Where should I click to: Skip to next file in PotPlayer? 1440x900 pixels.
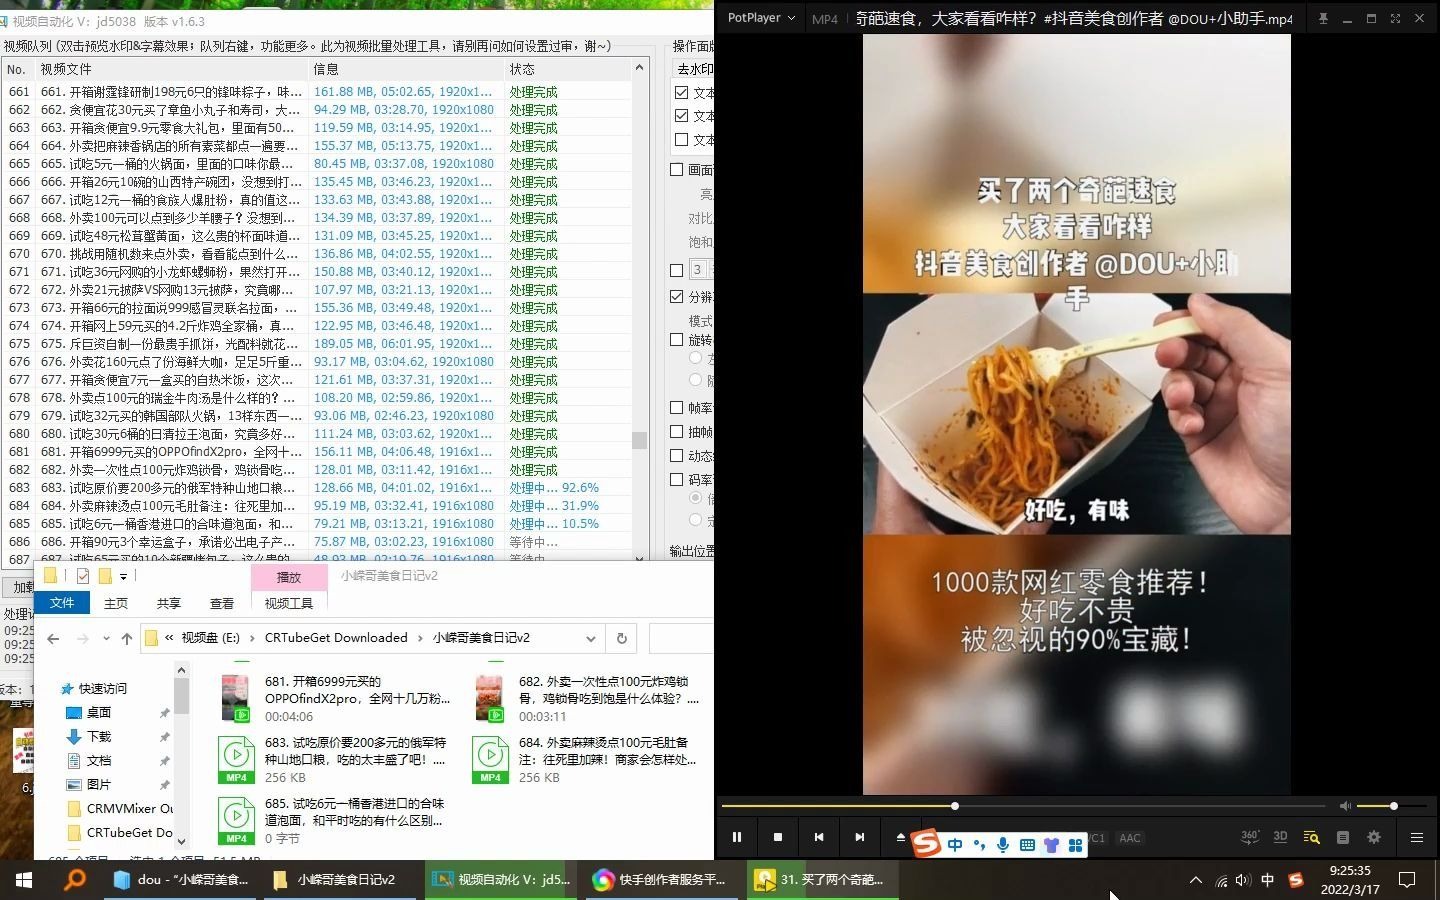pyautogui.click(x=859, y=837)
